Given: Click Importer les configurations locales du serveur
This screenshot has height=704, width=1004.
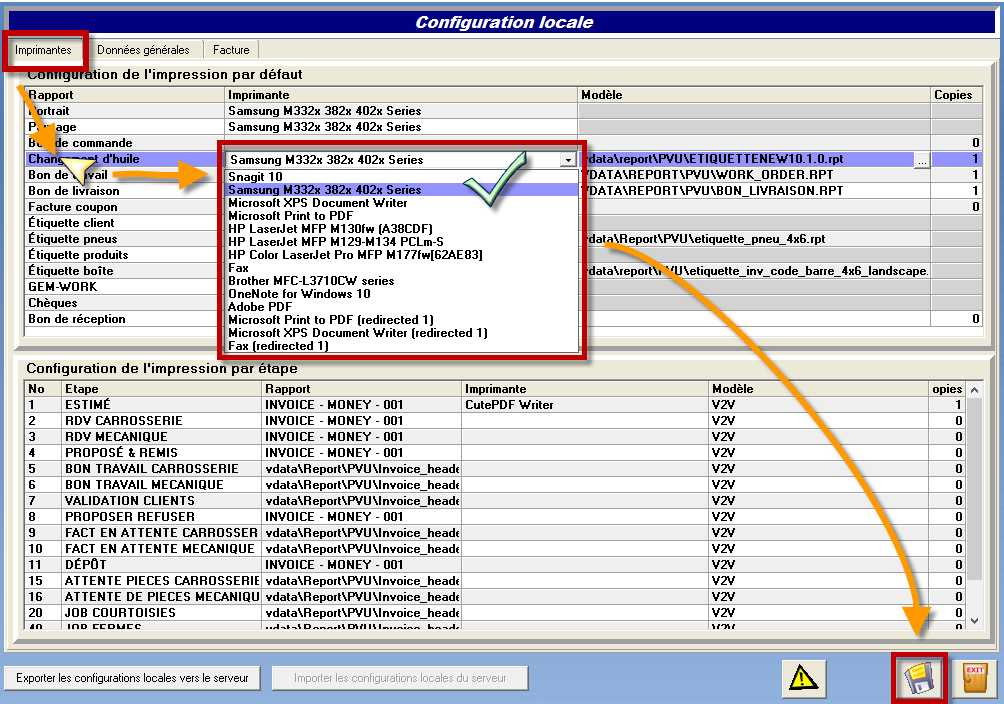Looking at the screenshot, I should (x=400, y=678).
